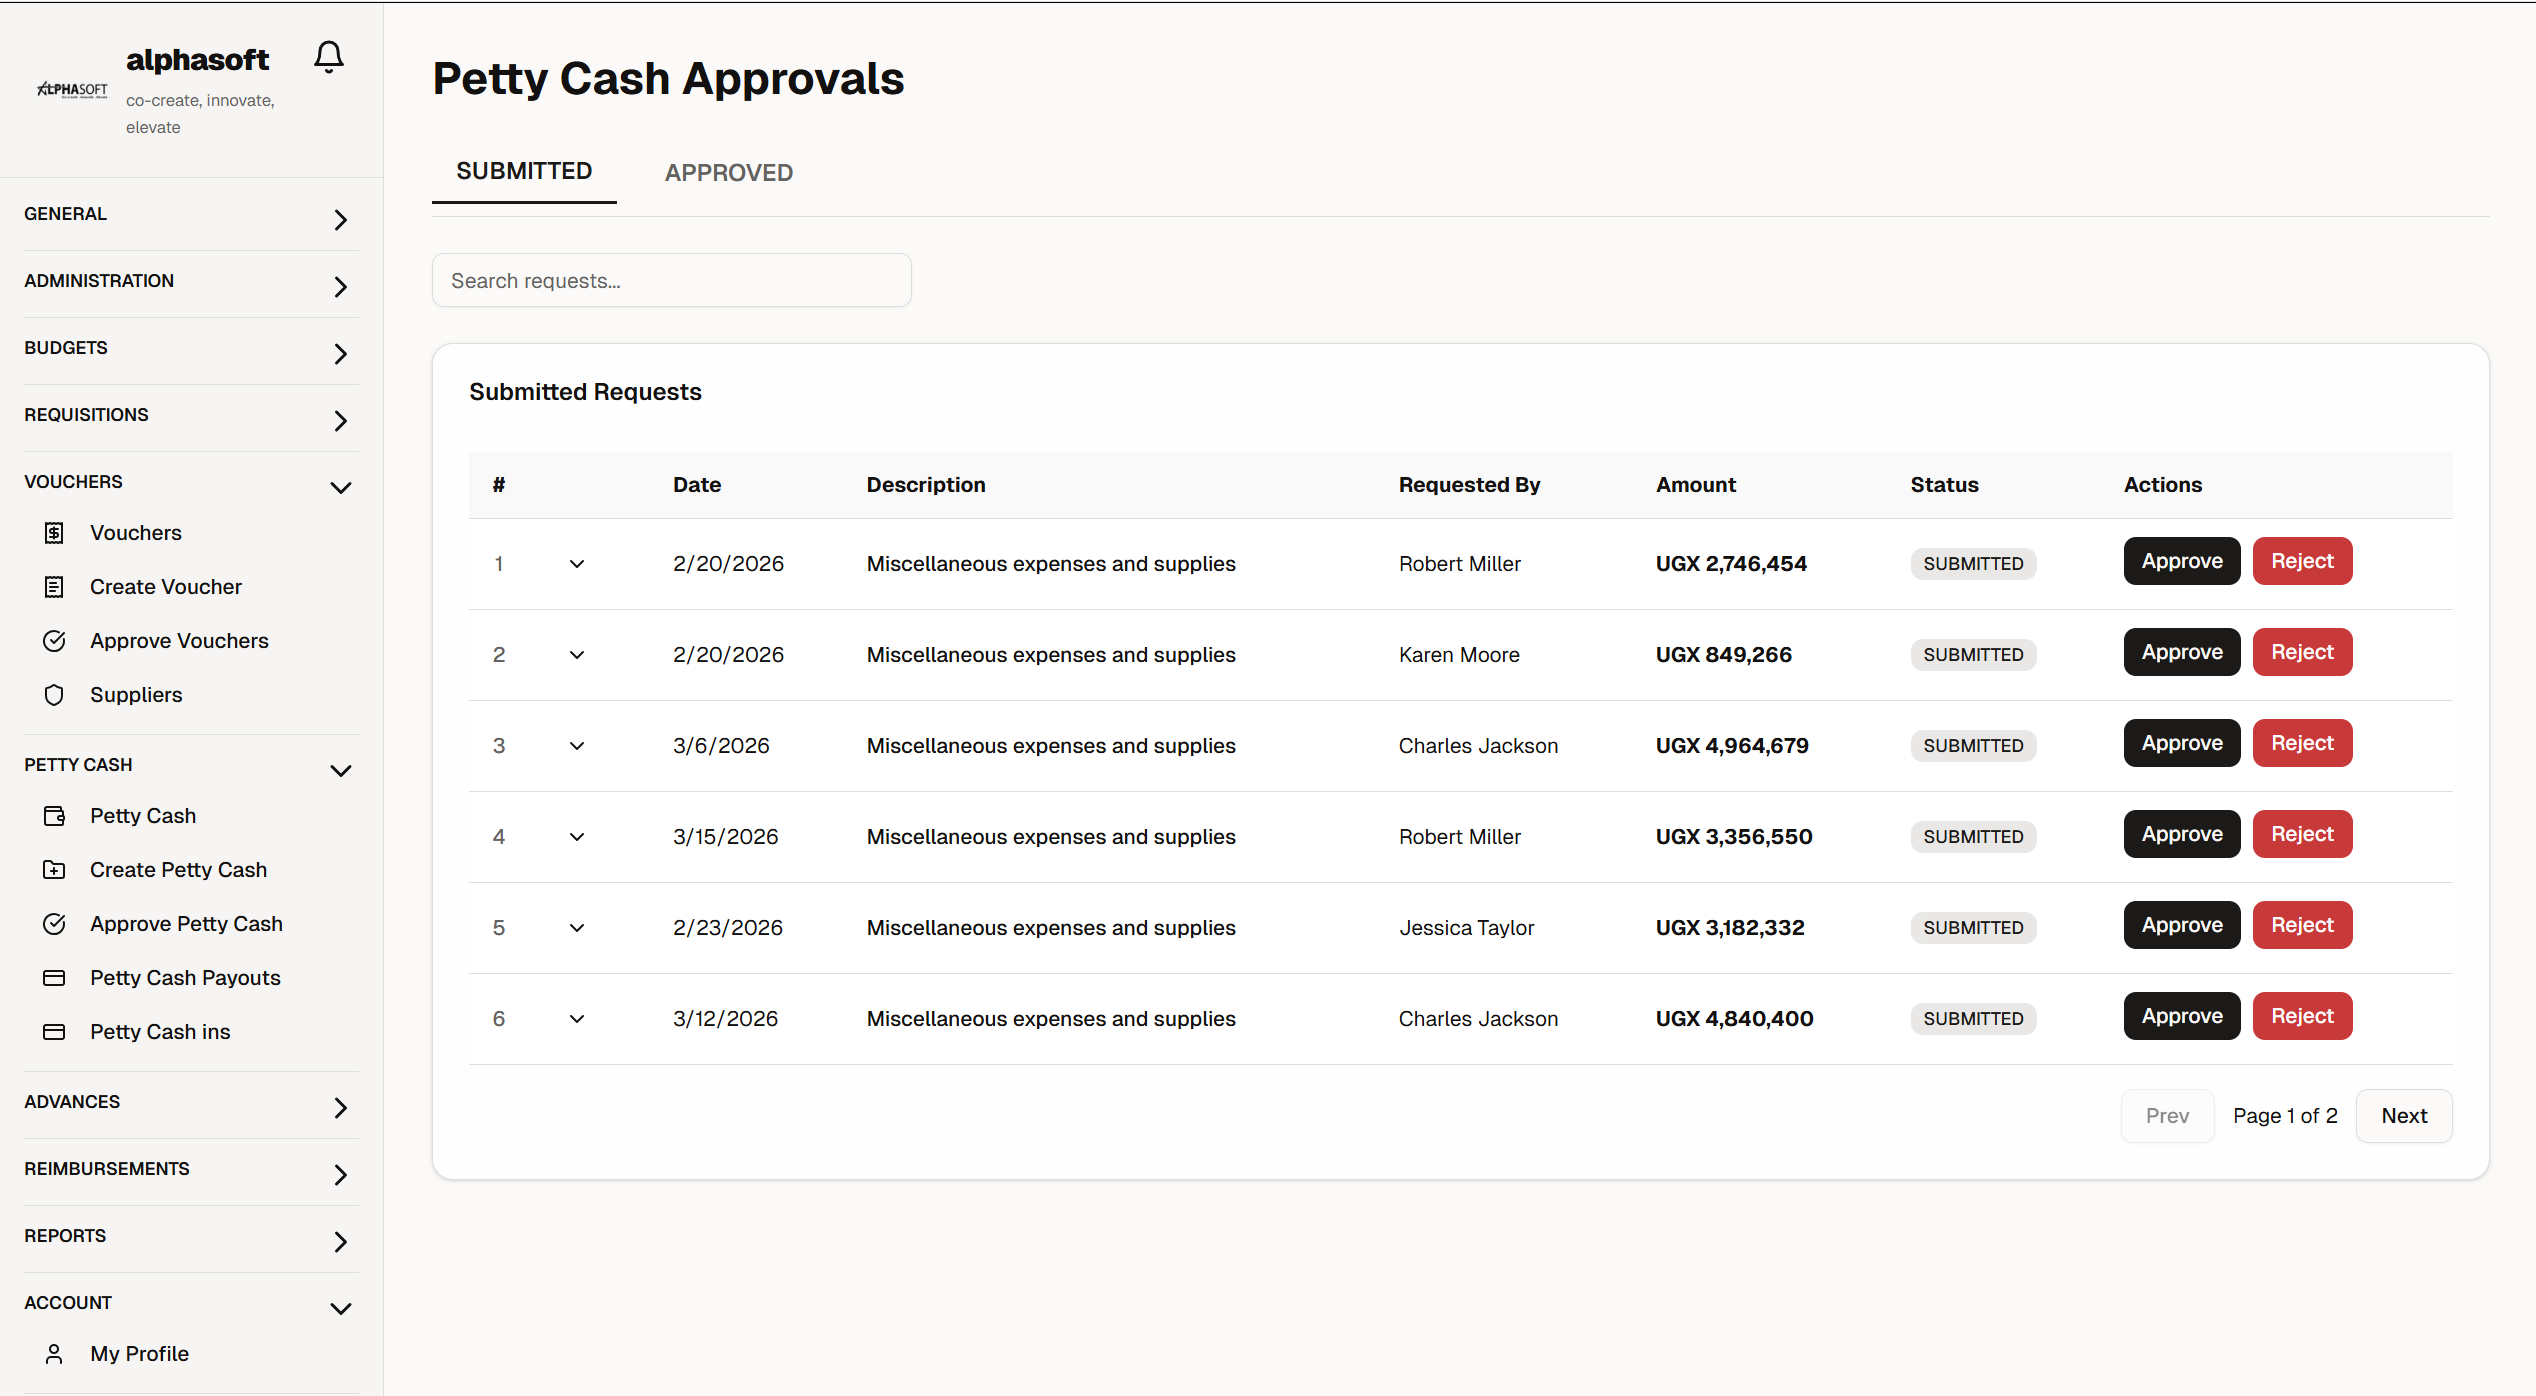2536x1396 pixels.
Task: Select the Vouchers icon in the sidebar
Action: click(55, 532)
